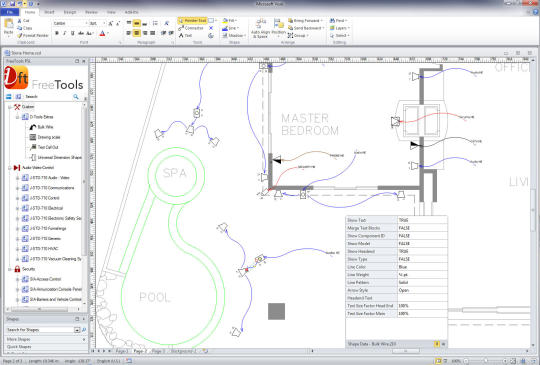Click the Copy command
This screenshot has width=540, height=365.
pyautogui.click(x=25, y=28)
